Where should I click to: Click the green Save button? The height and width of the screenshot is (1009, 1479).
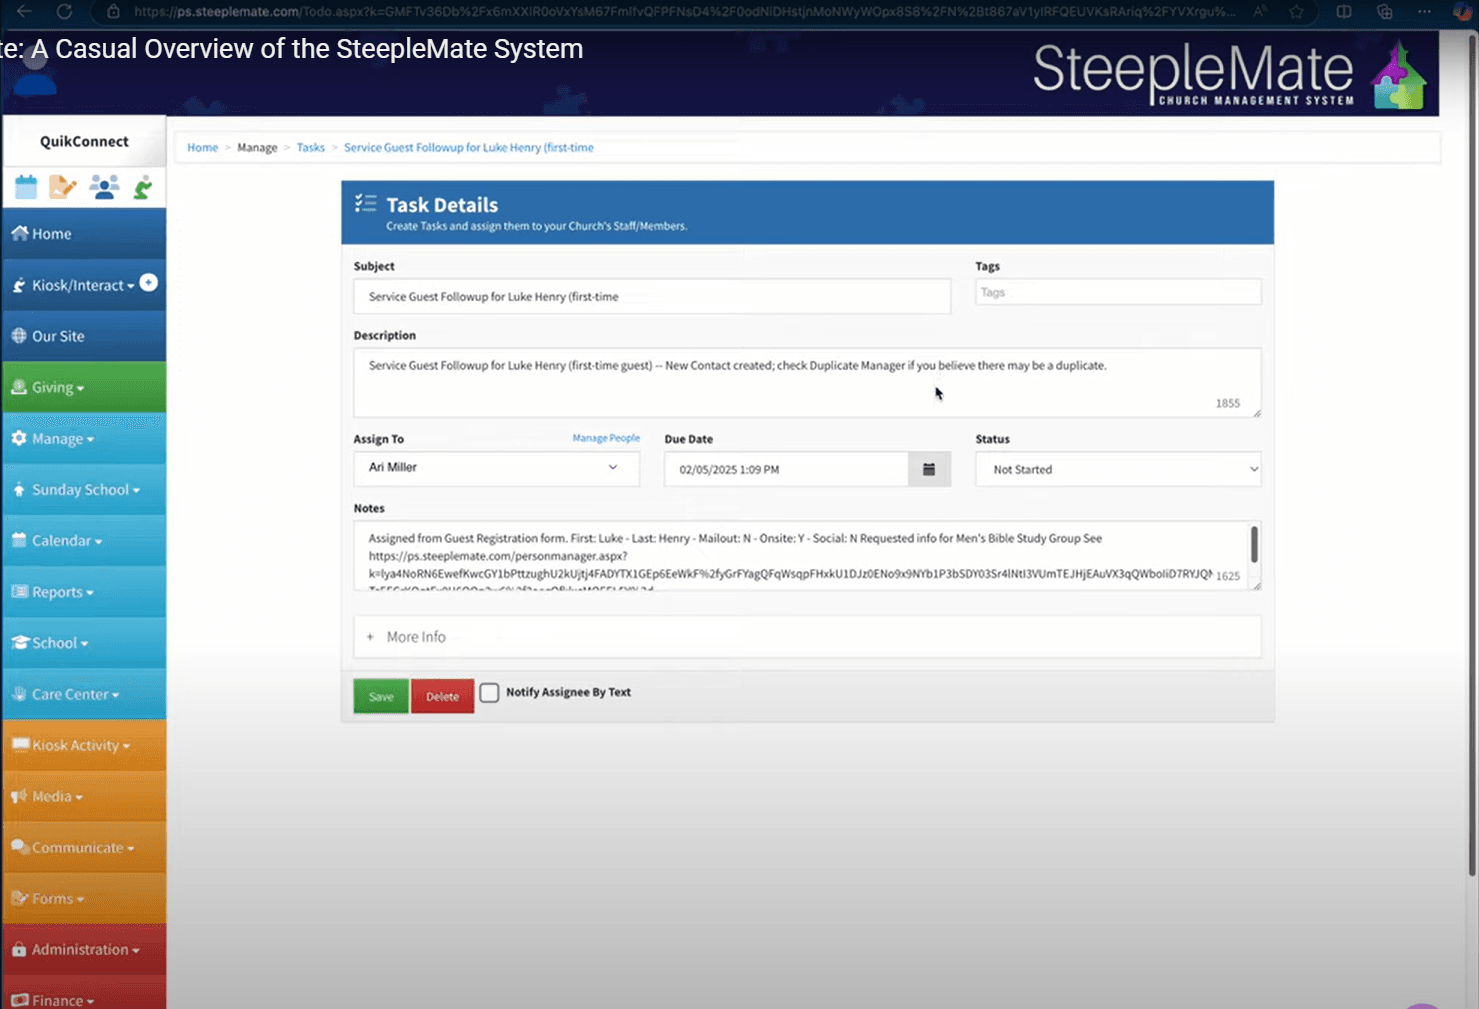coord(381,696)
